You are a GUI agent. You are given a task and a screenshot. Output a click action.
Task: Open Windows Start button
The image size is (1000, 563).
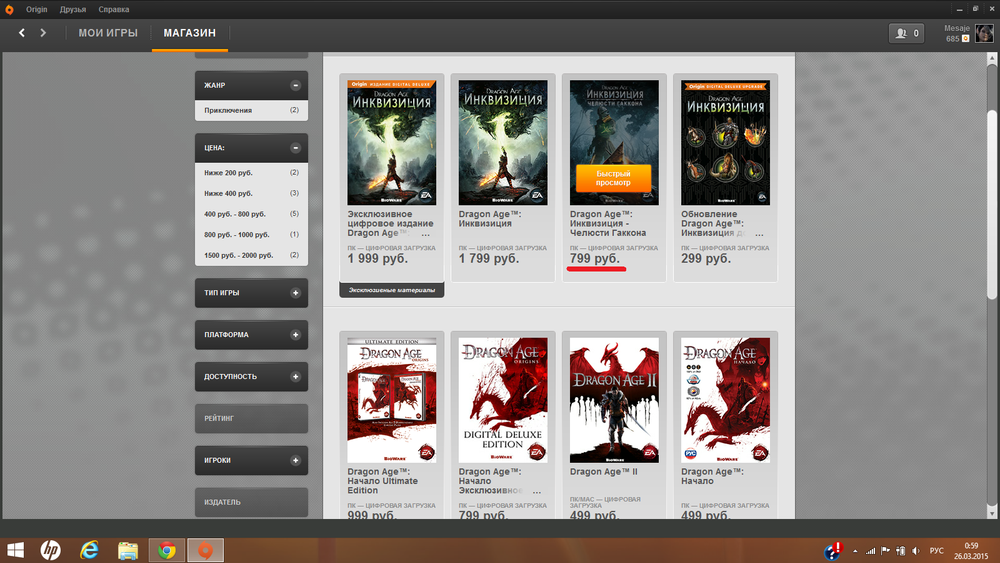15,550
